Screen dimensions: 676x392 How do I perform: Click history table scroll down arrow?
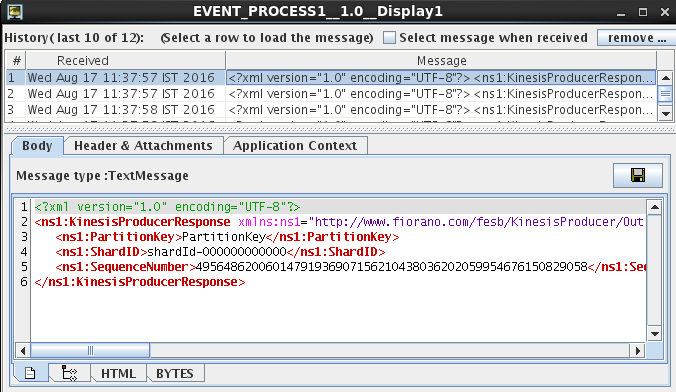click(x=666, y=114)
